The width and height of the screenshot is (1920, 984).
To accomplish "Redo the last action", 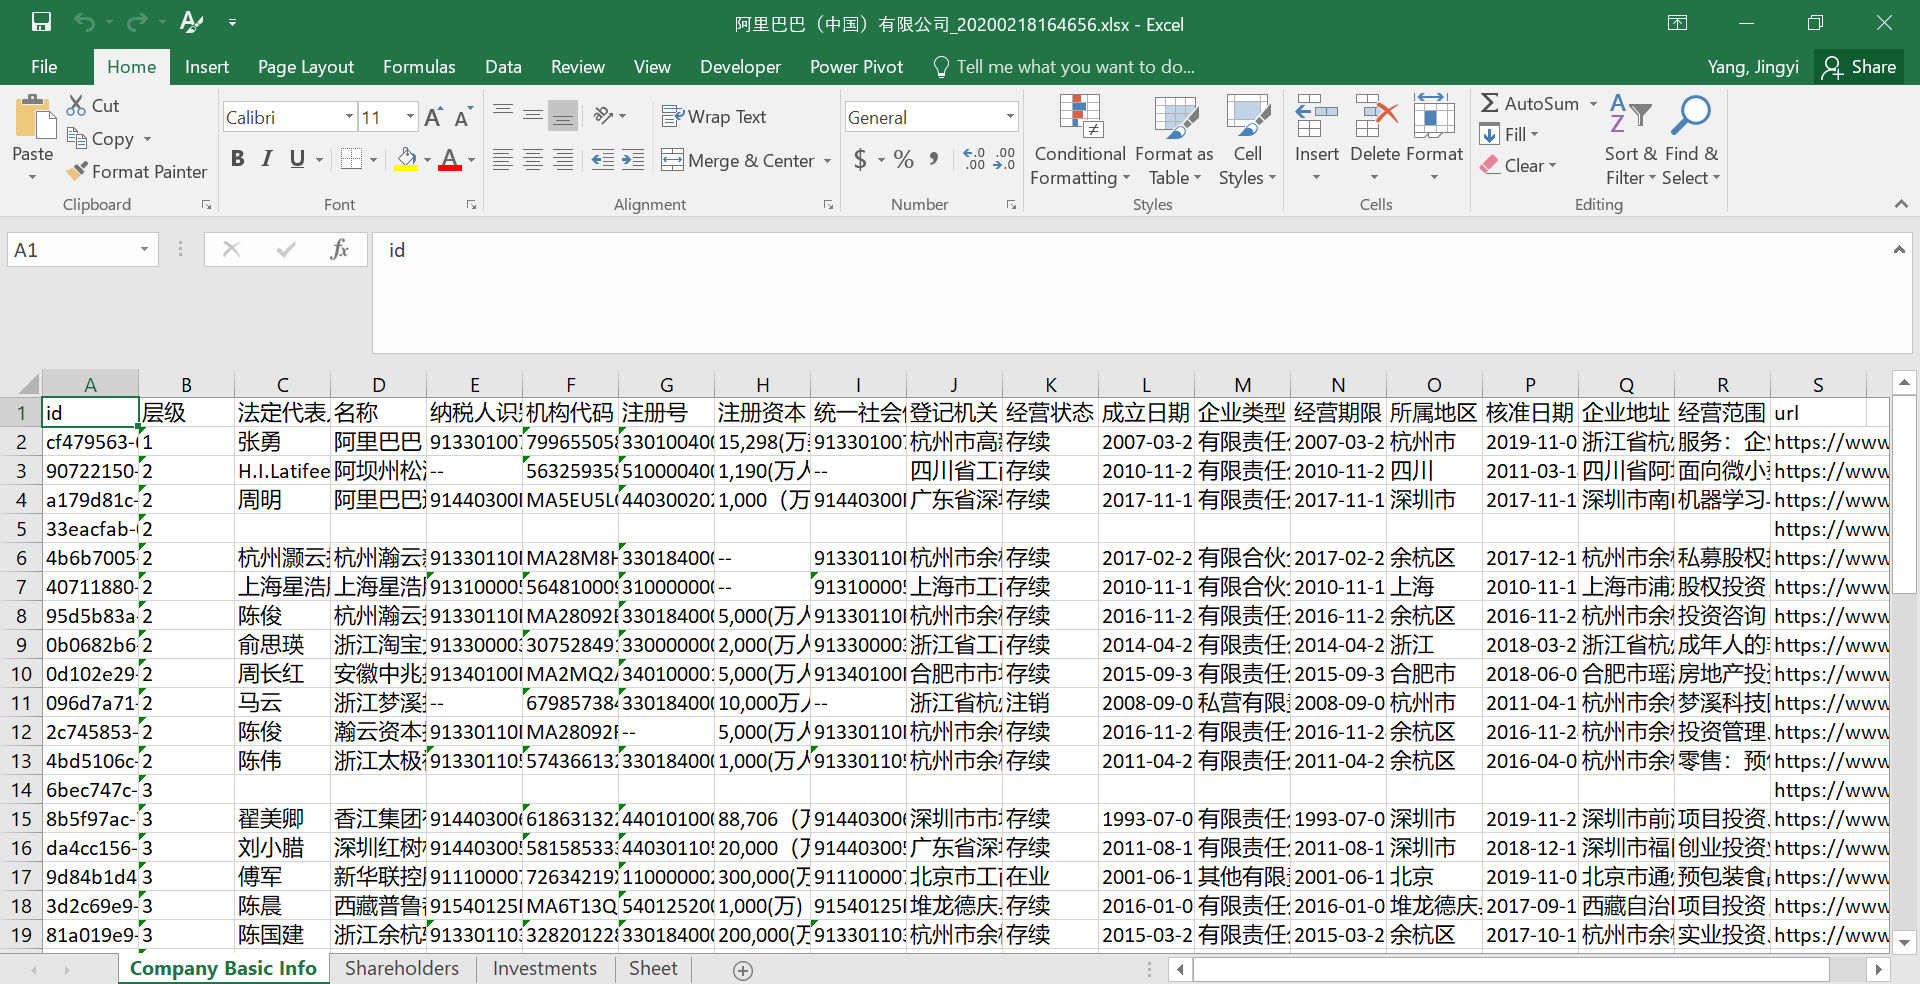I will [137, 22].
